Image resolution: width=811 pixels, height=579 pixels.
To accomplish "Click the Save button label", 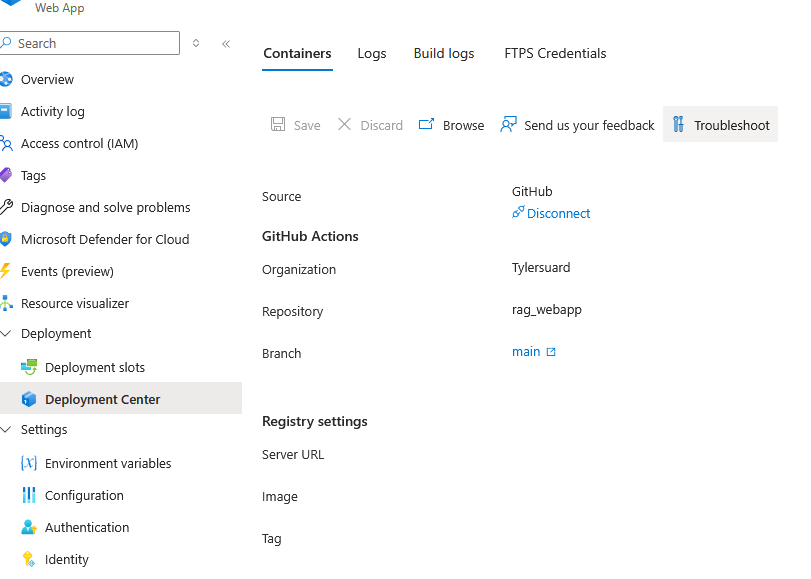I will [307, 125].
